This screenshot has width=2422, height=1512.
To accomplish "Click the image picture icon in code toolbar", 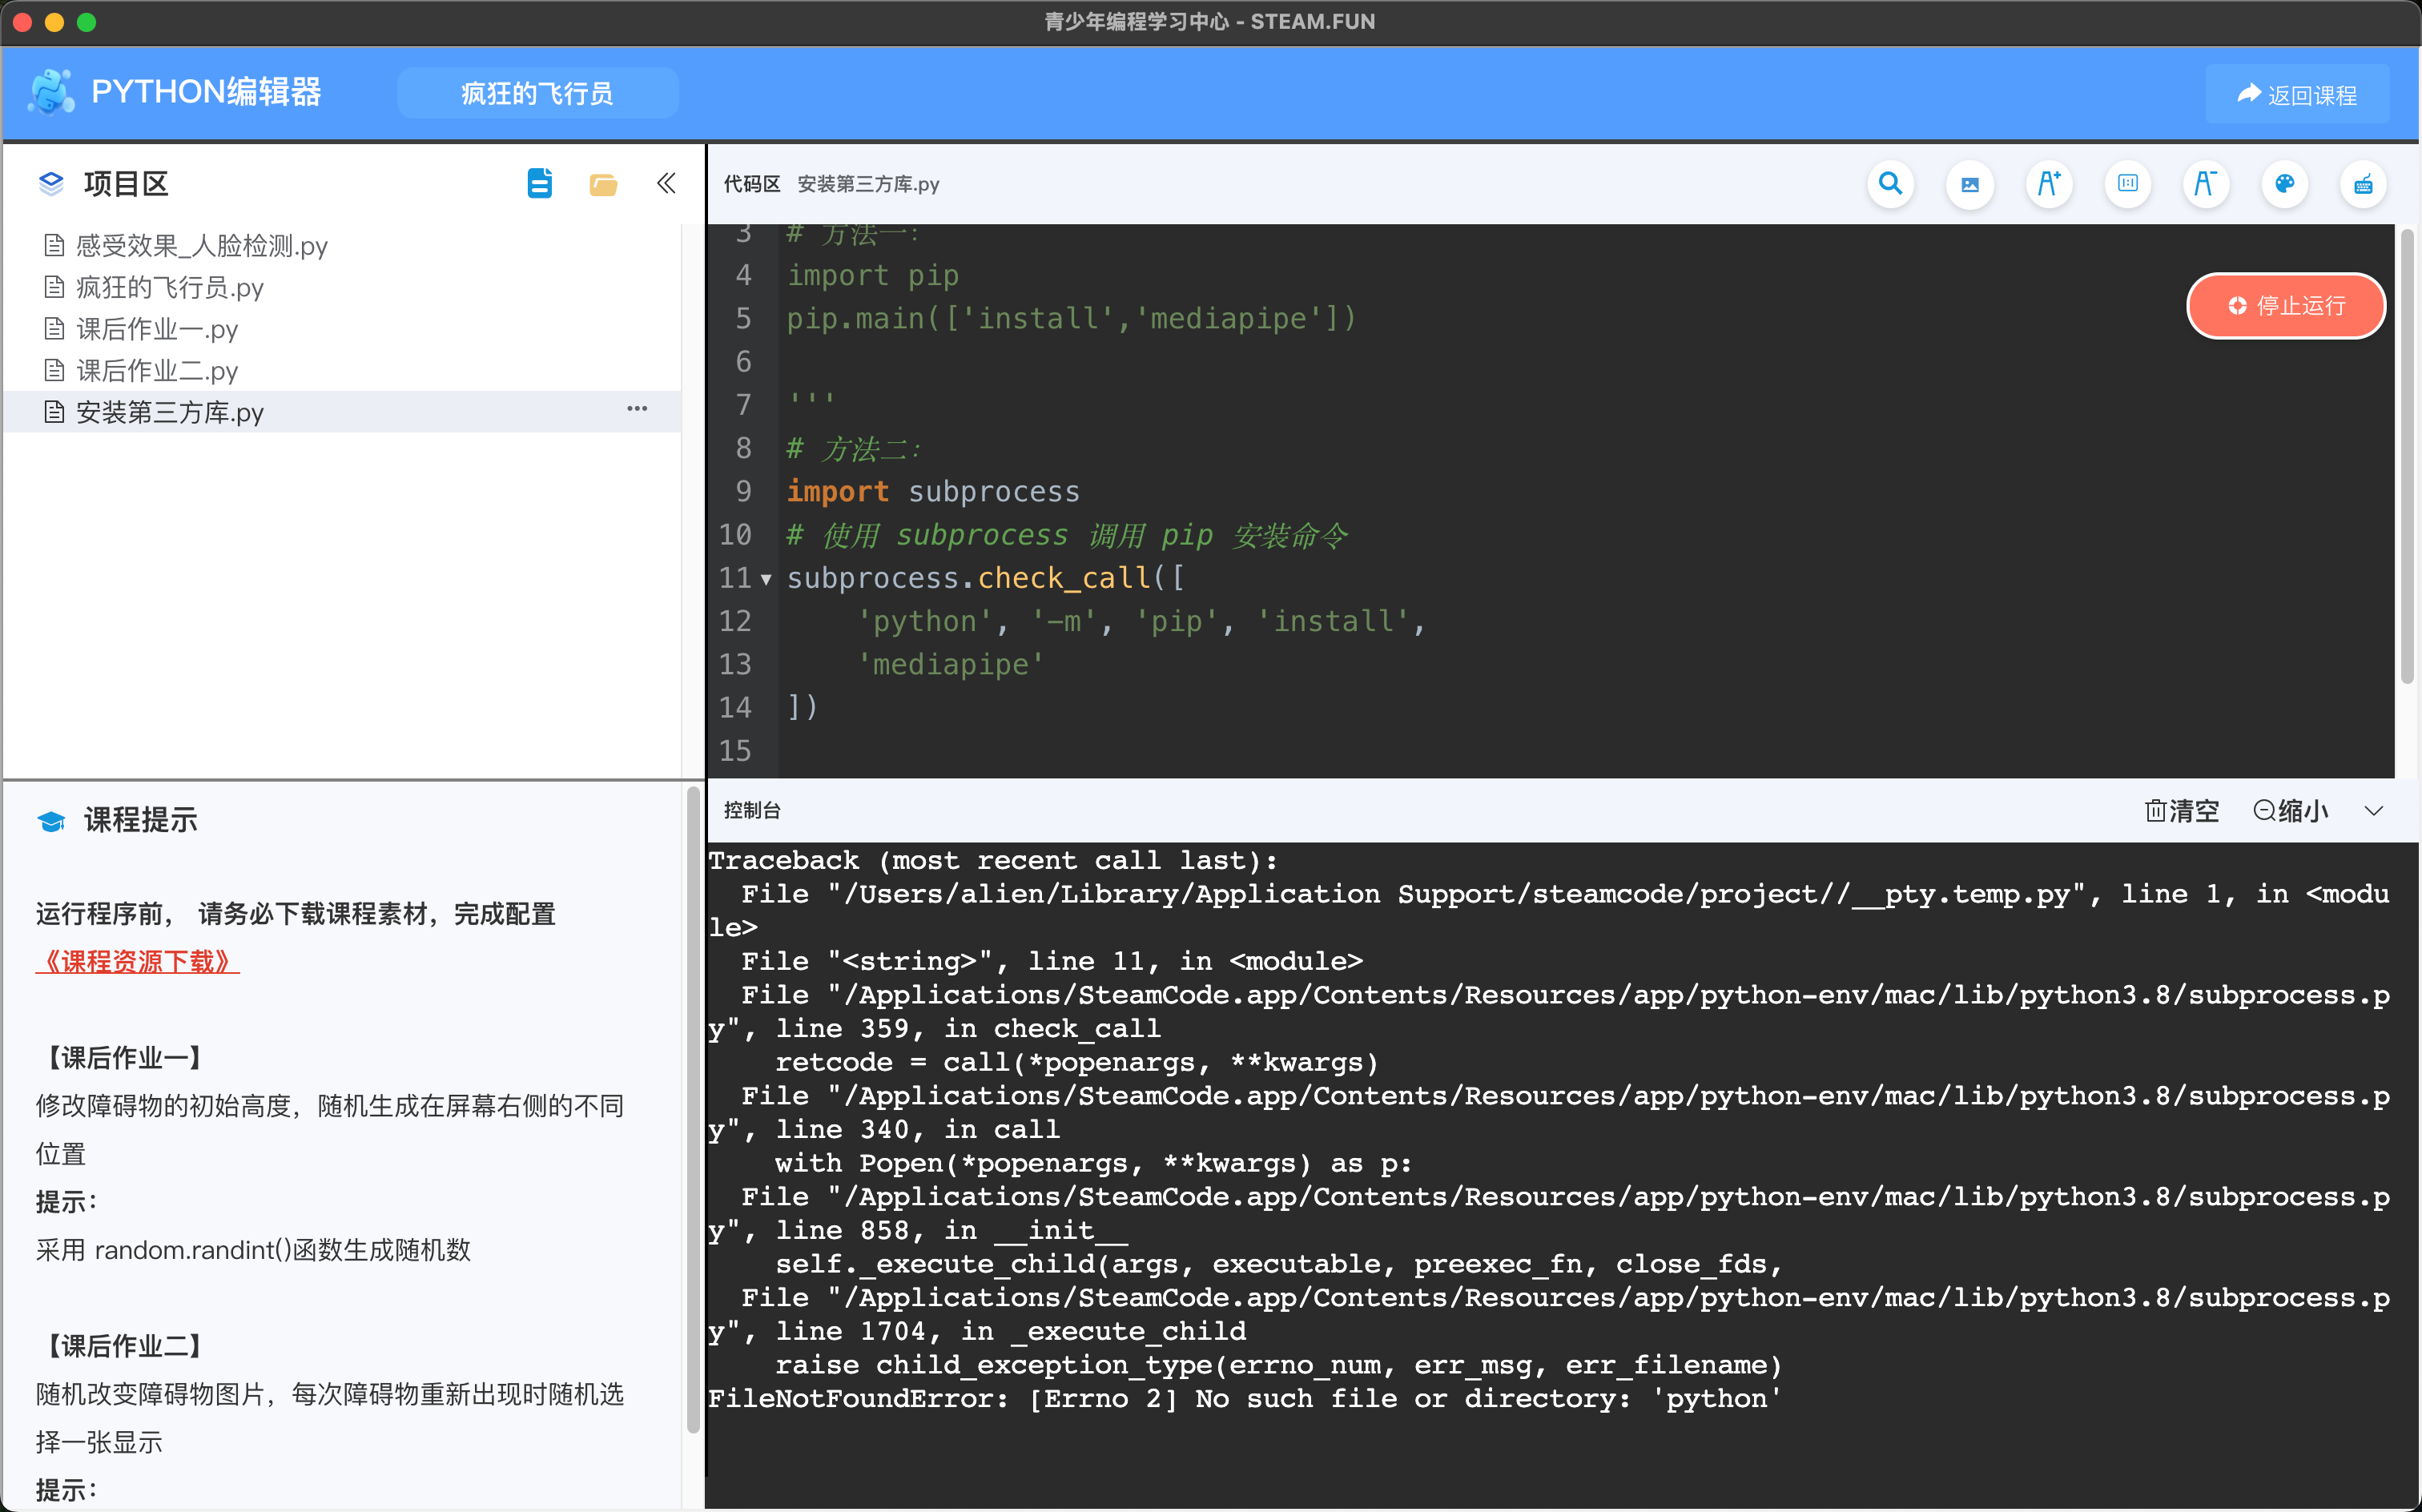I will [x=1969, y=184].
